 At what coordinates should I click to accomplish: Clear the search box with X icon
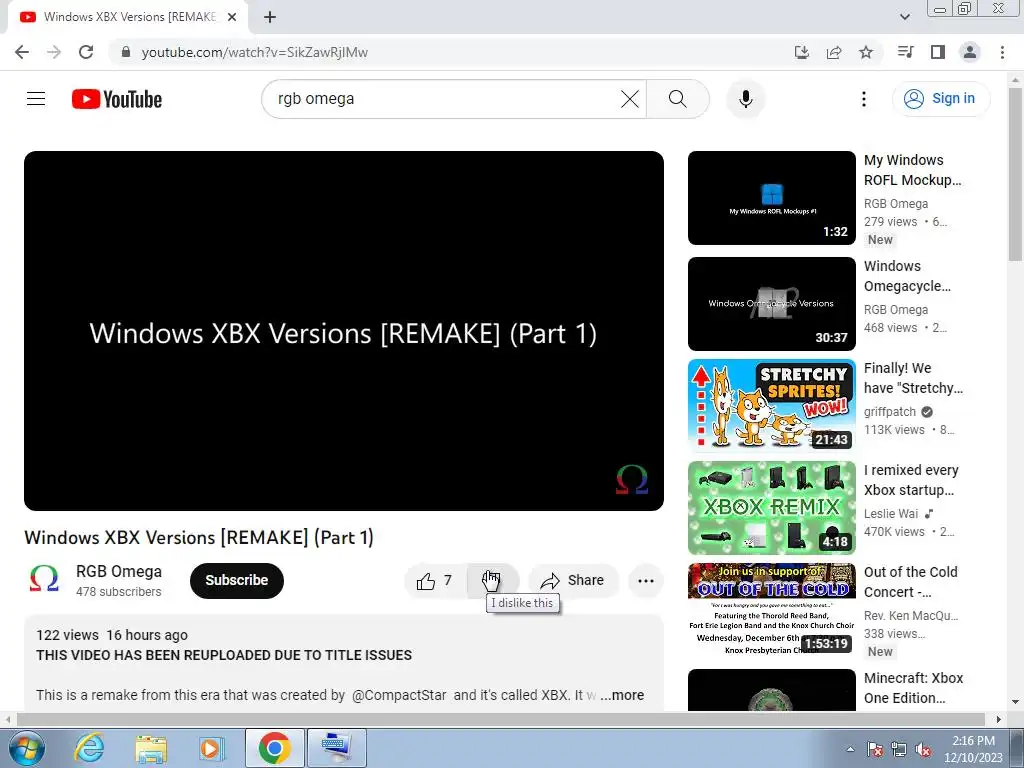630,99
